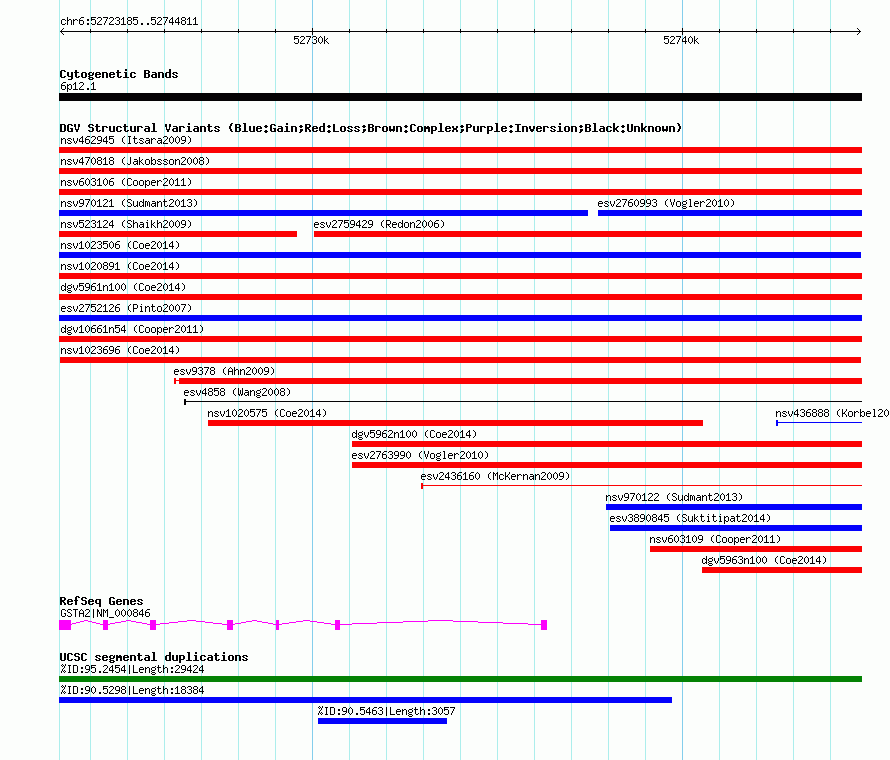Select the black cytogenetic band bar
This screenshot has height=760, width=890.
pos(460,97)
